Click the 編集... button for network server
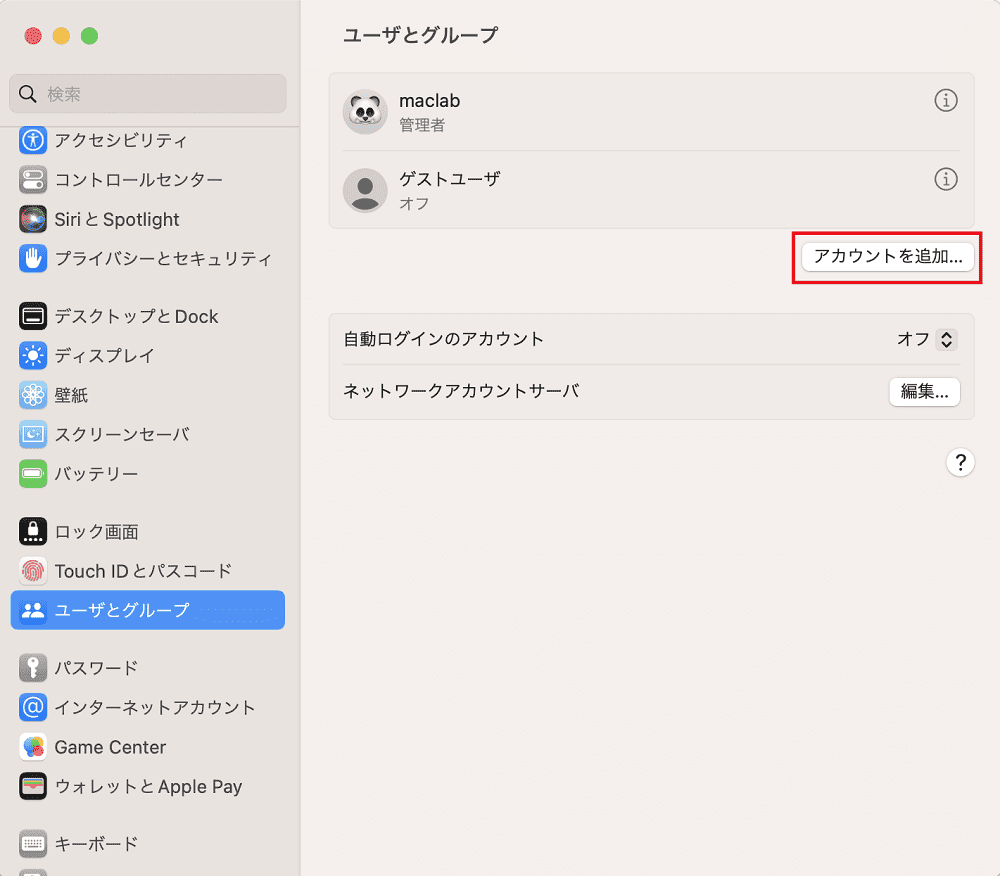 coord(924,391)
